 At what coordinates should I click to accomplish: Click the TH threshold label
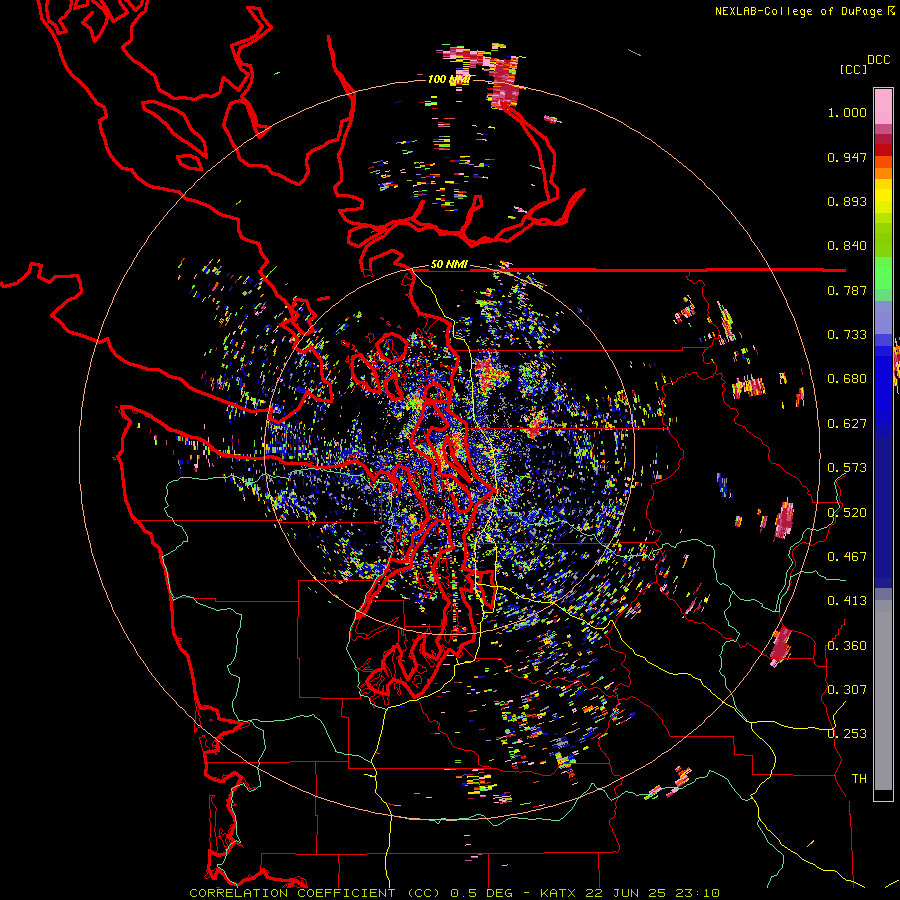tap(859, 778)
